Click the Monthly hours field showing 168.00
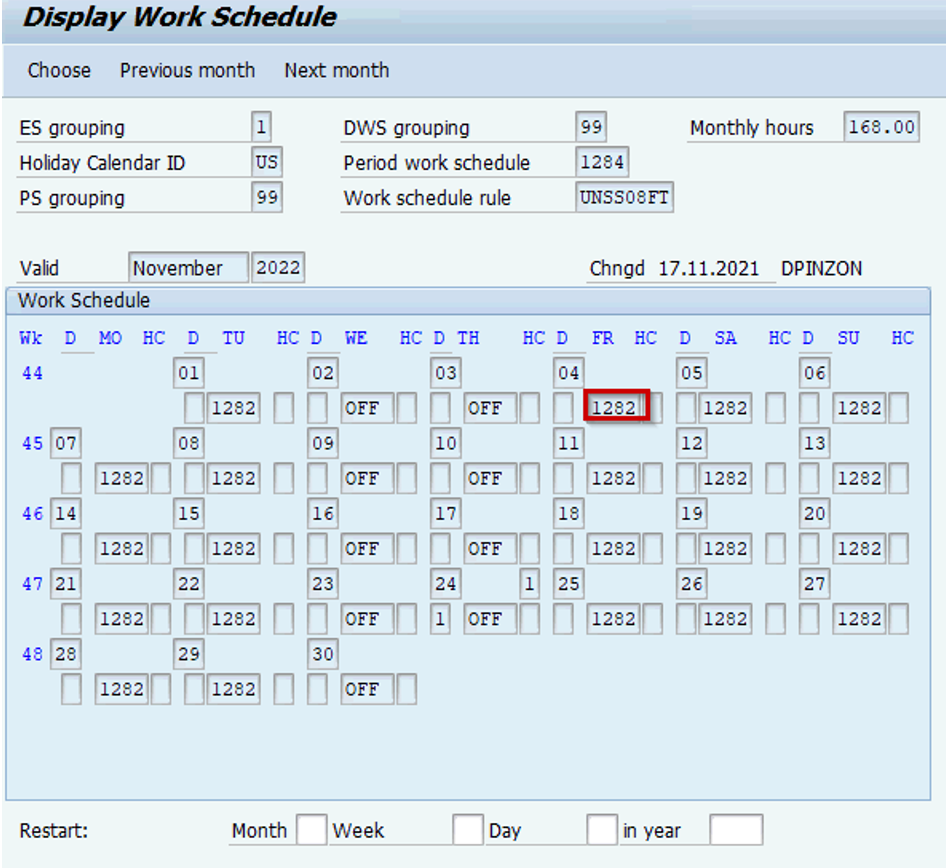The image size is (946, 868). (882, 127)
